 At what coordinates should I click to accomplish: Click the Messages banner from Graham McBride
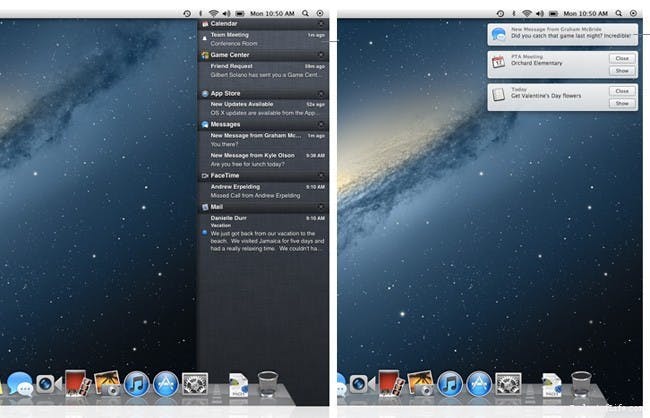(563, 34)
